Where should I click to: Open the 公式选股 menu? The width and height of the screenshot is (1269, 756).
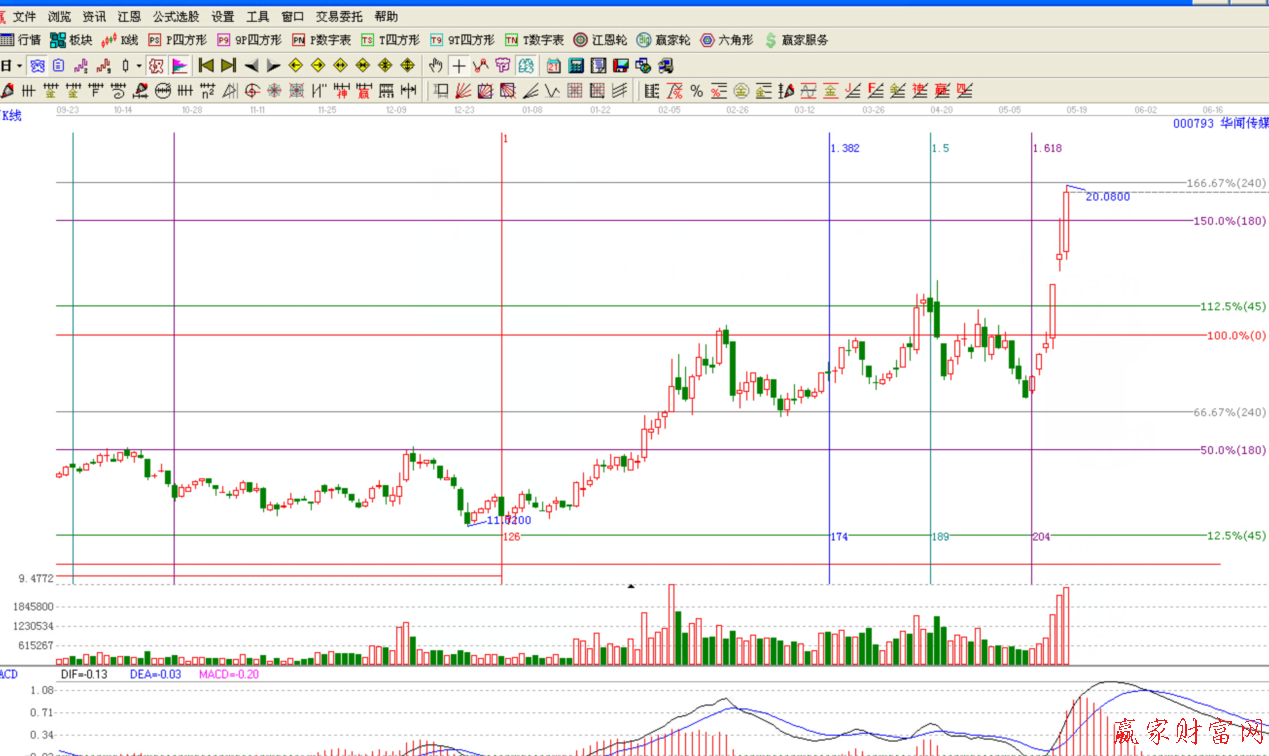pyautogui.click(x=176, y=17)
